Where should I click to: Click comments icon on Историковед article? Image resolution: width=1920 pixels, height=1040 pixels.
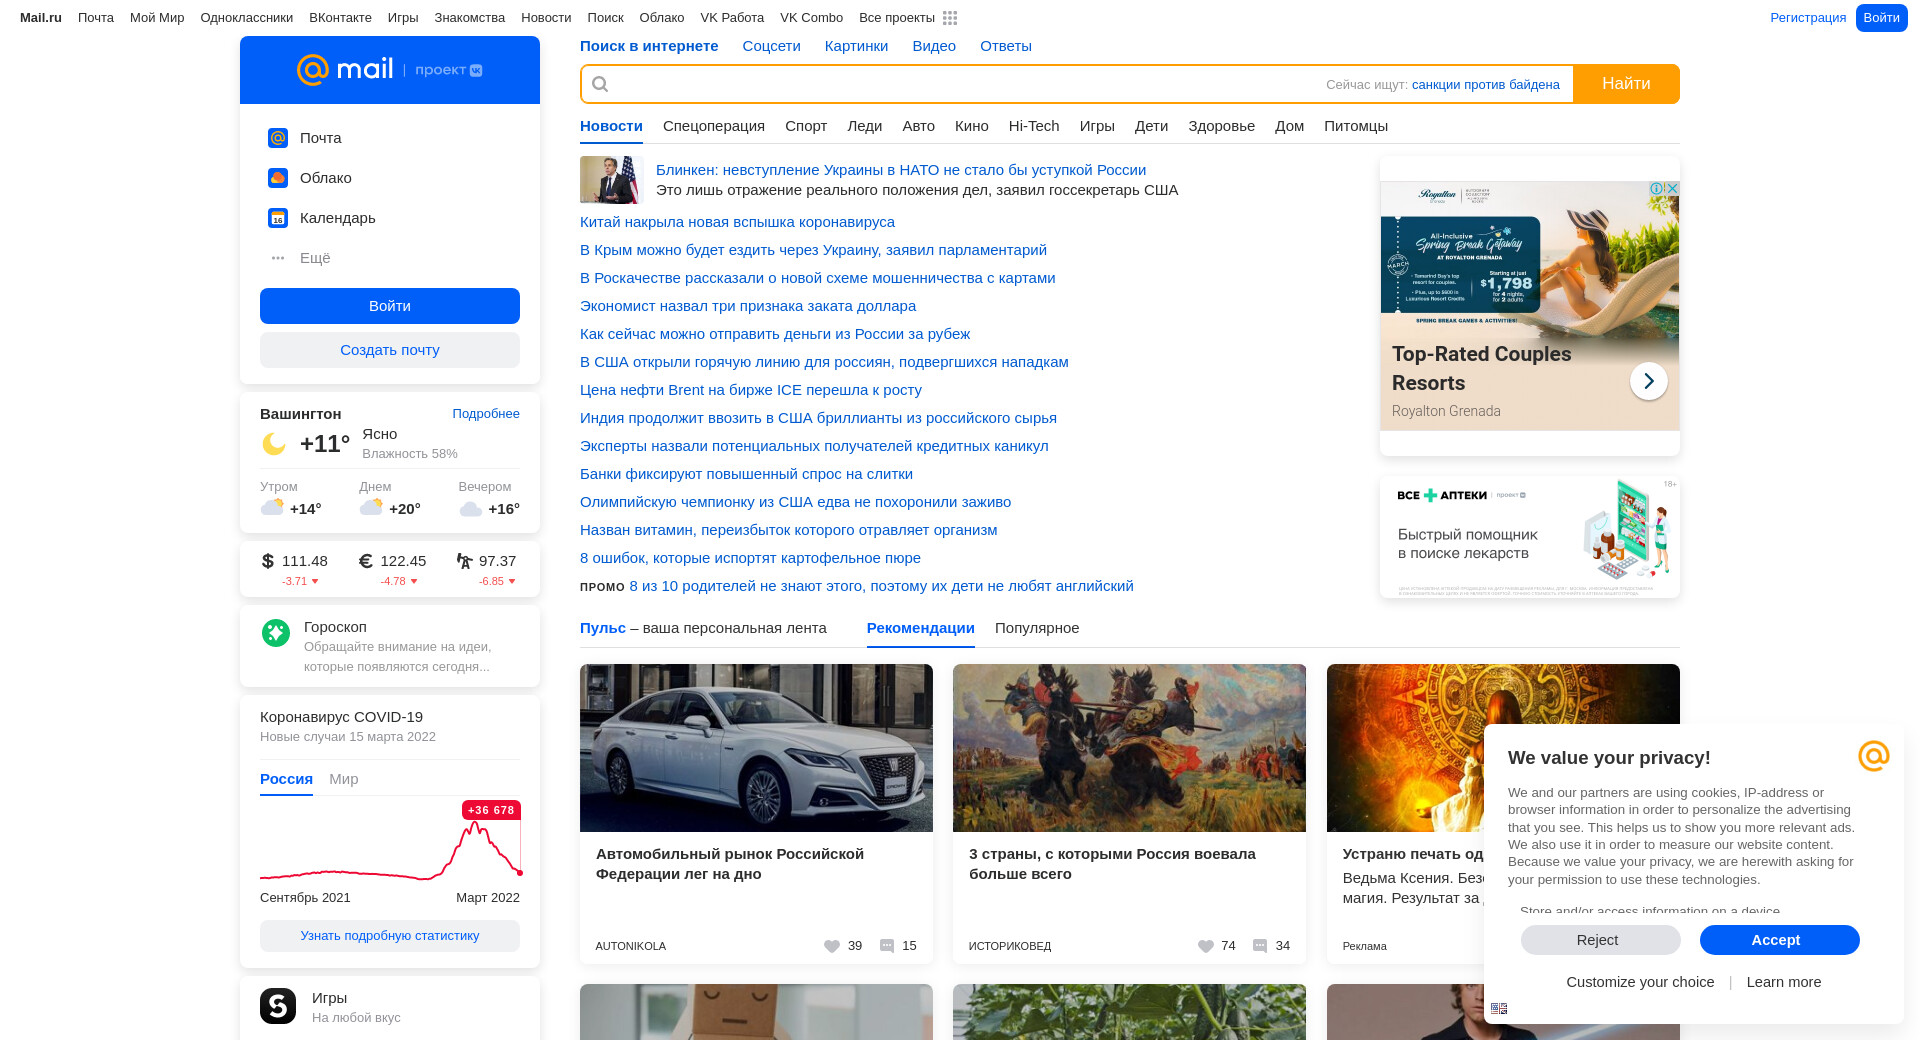[1260, 946]
